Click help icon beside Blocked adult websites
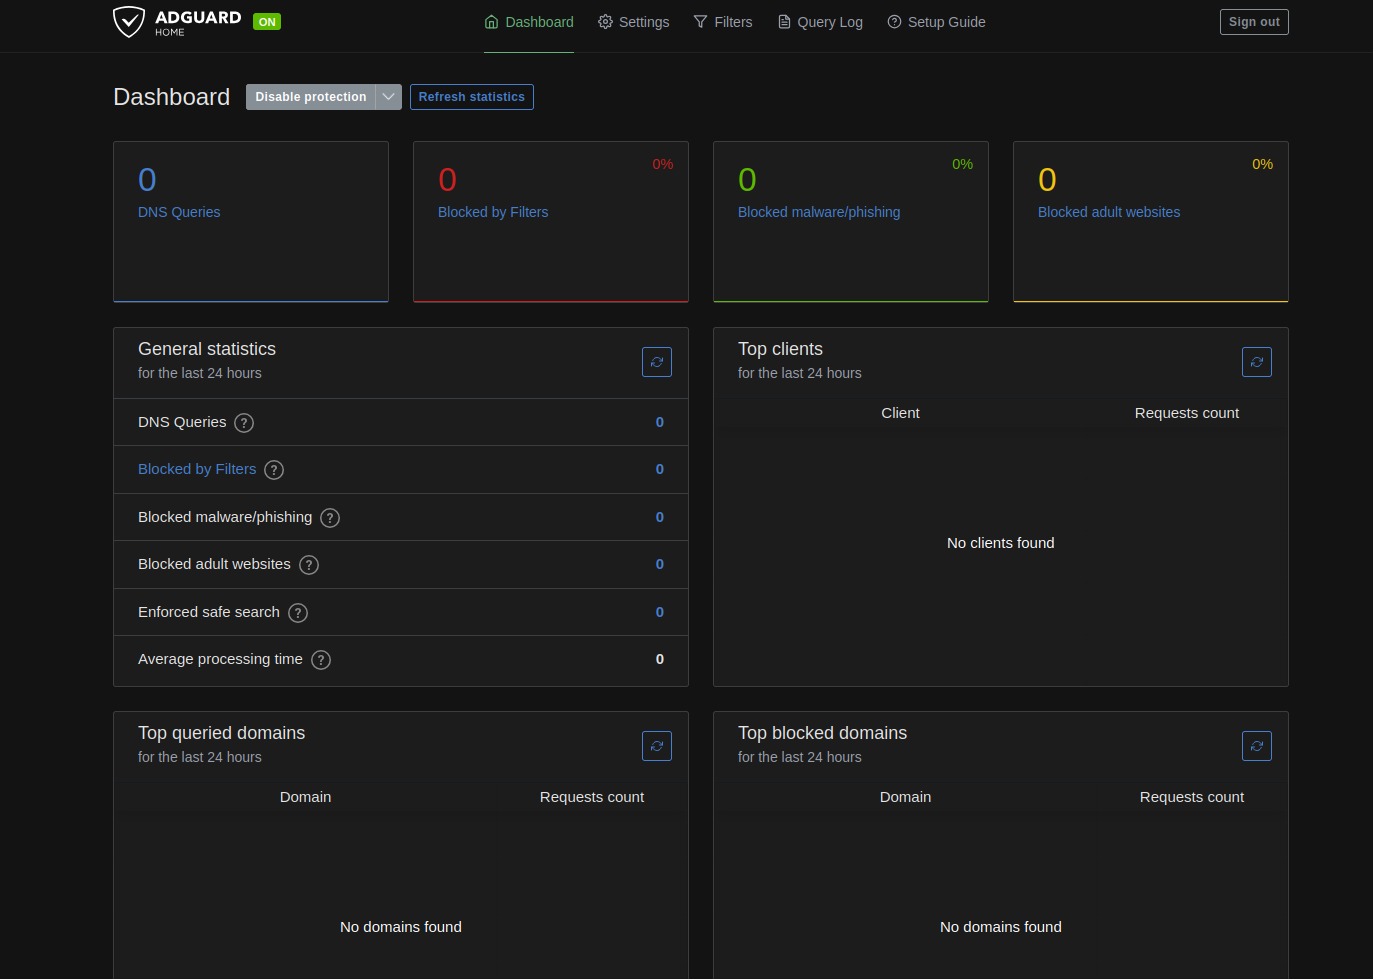 (309, 565)
